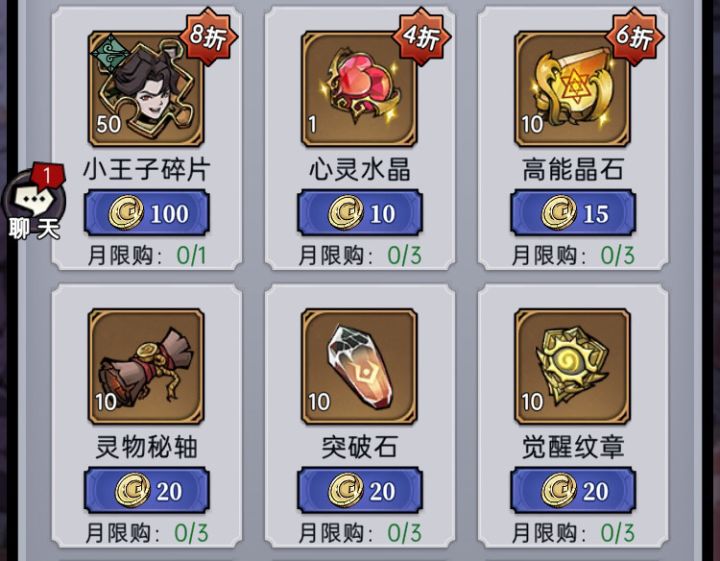The height and width of the screenshot is (561, 720).
Task: Click the 月限购 0/1 limit text
Action: click(146, 255)
